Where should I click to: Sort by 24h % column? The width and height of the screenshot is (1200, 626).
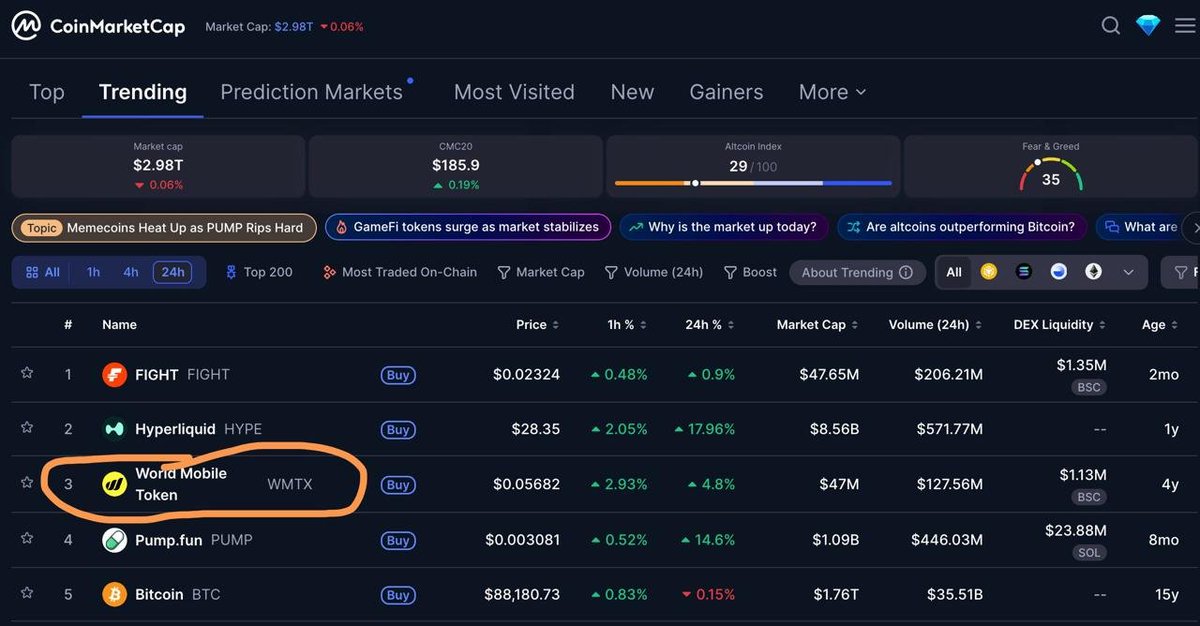pyautogui.click(x=710, y=325)
